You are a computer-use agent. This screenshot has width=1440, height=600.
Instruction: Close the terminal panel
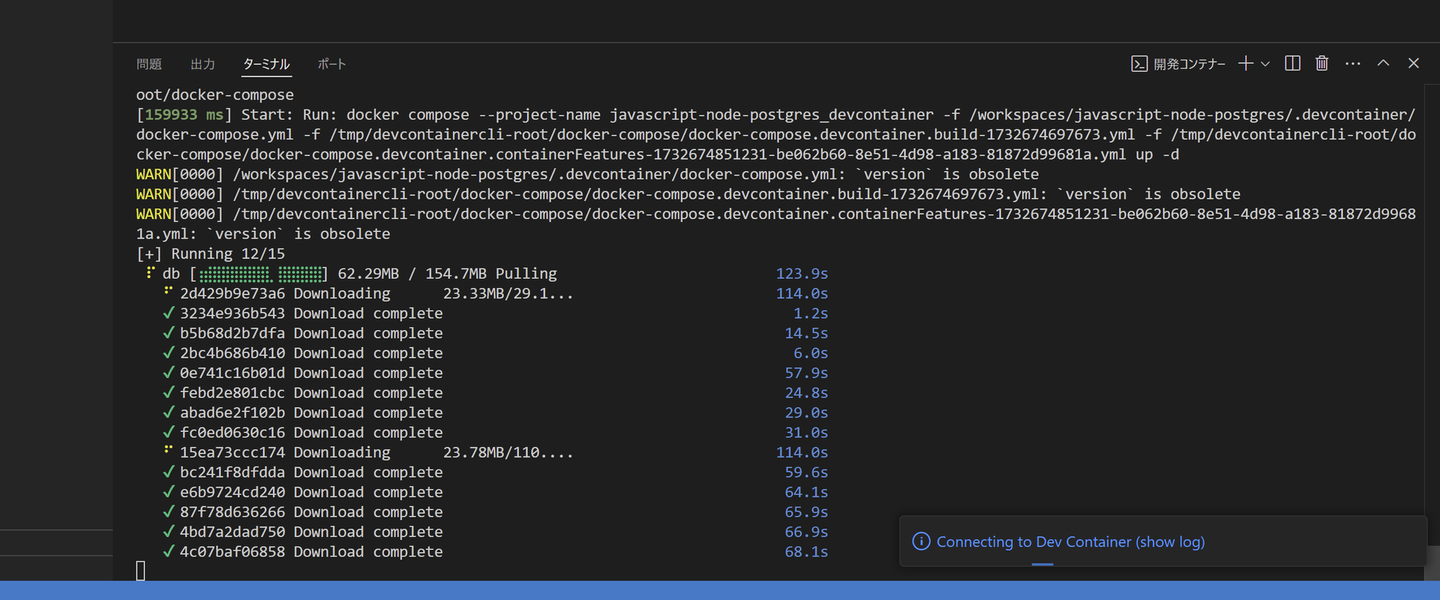pyautogui.click(x=1413, y=64)
